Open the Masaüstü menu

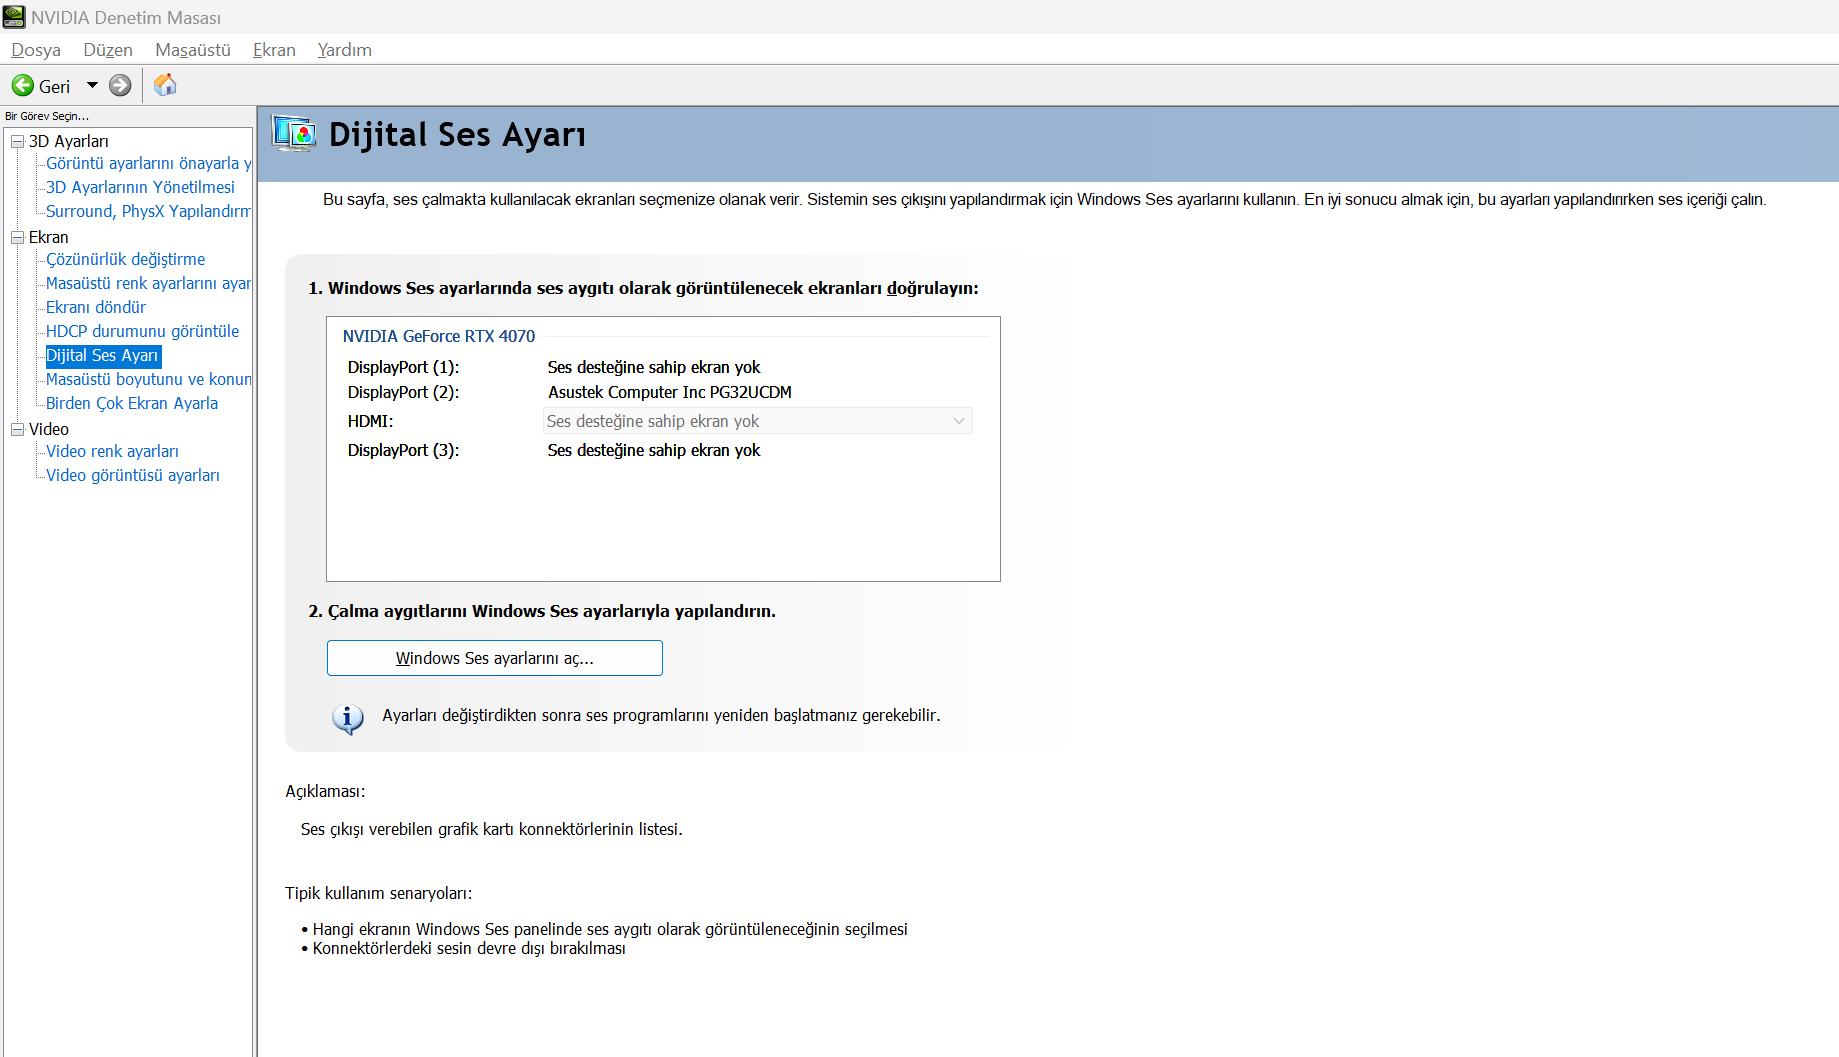(x=193, y=50)
